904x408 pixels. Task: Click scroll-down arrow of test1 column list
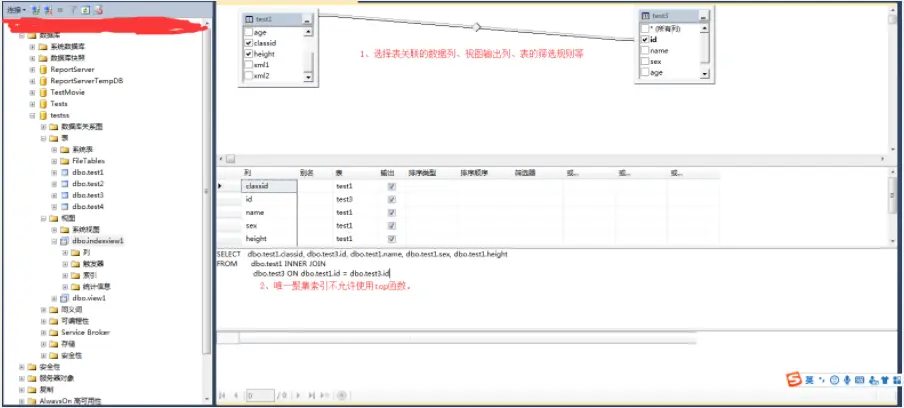[x=308, y=77]
